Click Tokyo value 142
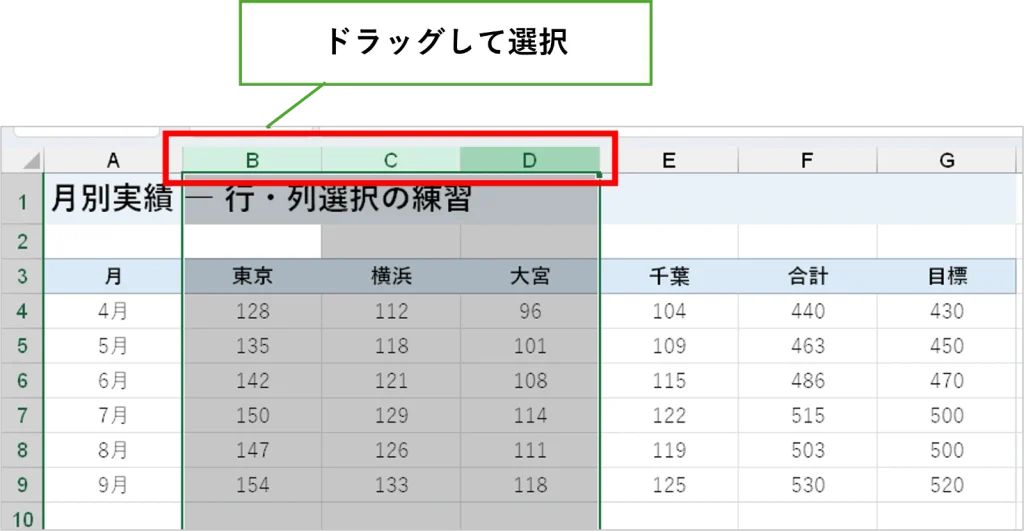Viewport: 1024px width, 531px height. coord(252,380)
